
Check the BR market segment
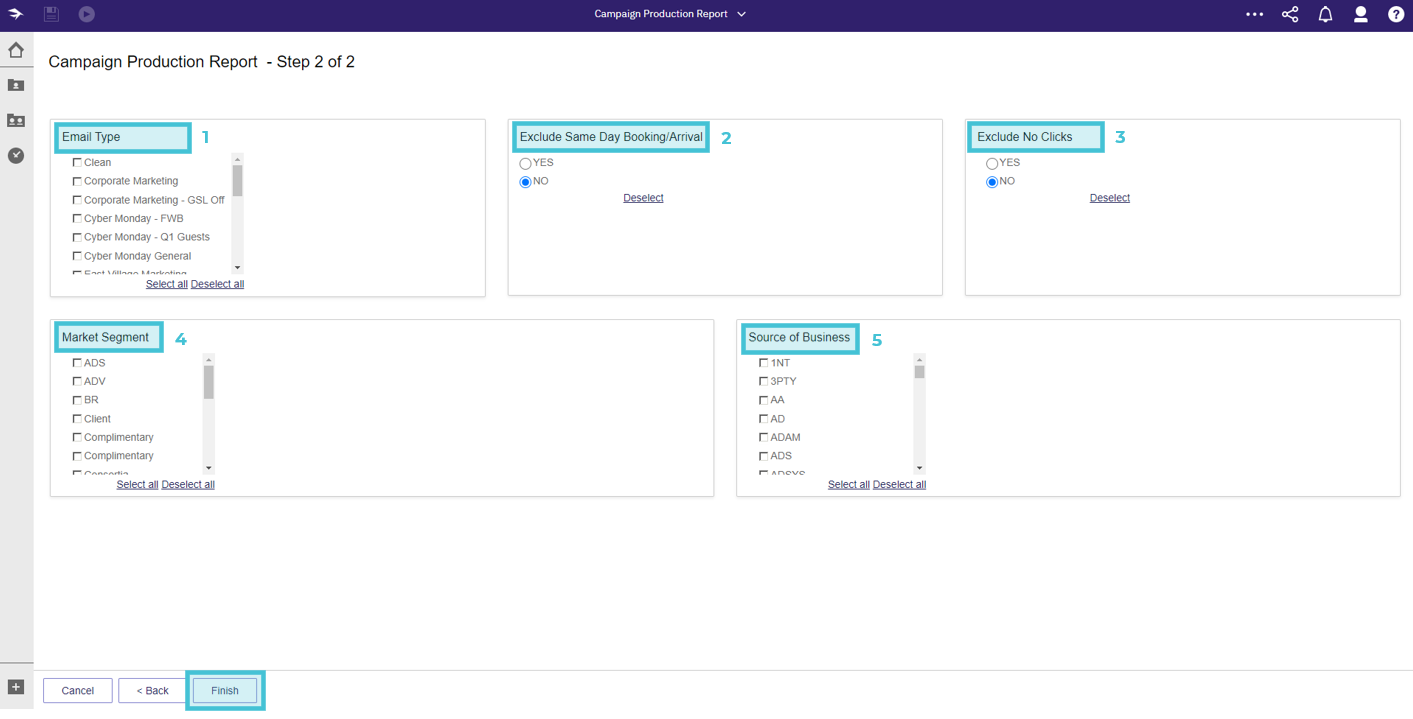(77, 400)
